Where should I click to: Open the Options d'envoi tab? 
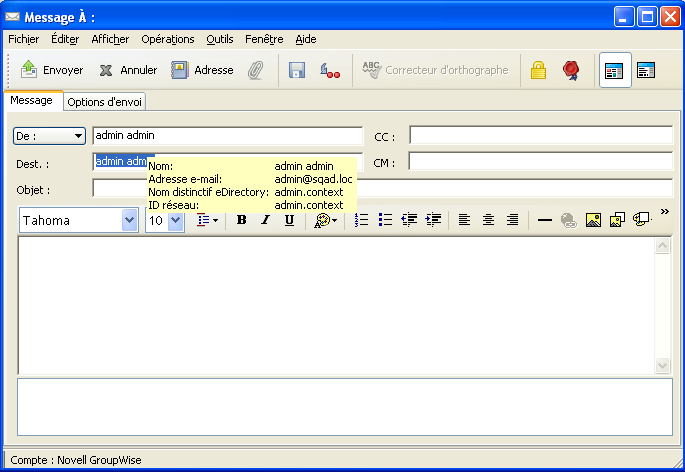(x=104, y=102)
